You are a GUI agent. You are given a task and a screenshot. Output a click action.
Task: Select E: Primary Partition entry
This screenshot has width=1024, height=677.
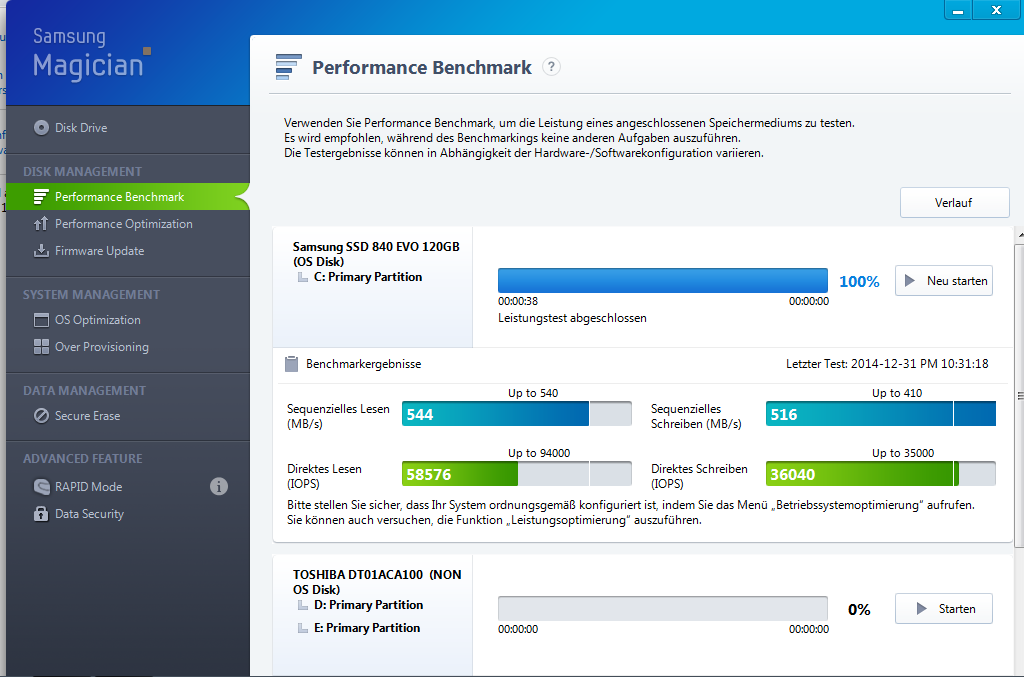367,628
